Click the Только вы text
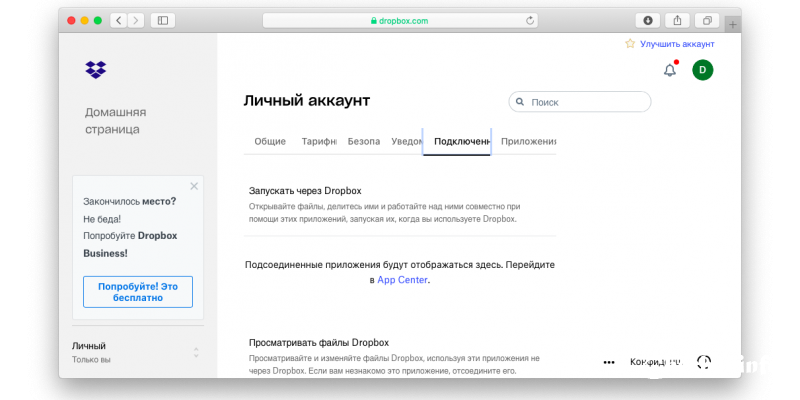Viewport: 800px width, 400px height. click(91, 360)
